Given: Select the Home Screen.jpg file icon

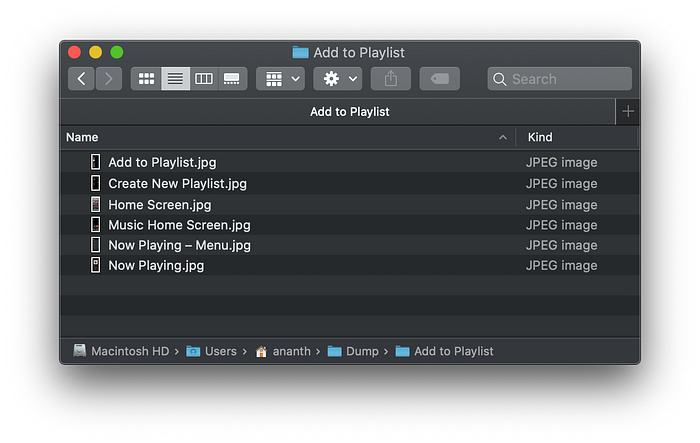Looking at the screenshot, I should pyautogui.click(x=96, y=204).
